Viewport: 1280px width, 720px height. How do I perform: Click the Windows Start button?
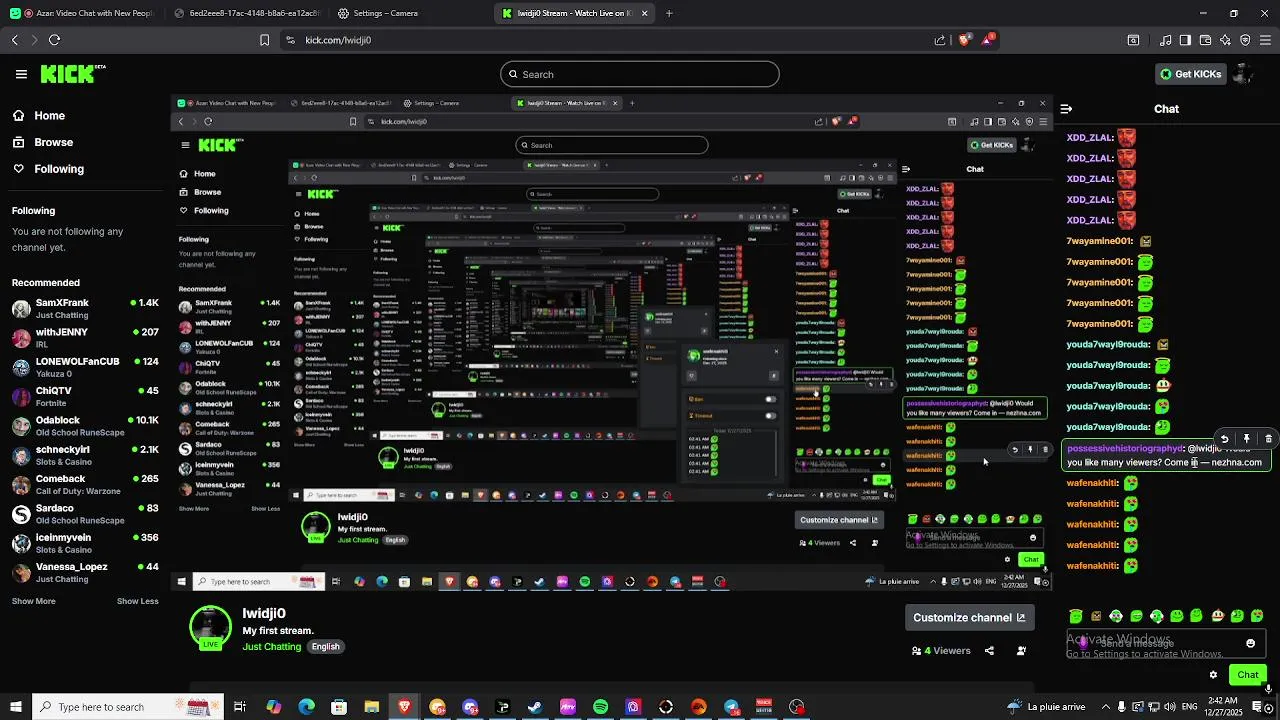coord(16,707)
